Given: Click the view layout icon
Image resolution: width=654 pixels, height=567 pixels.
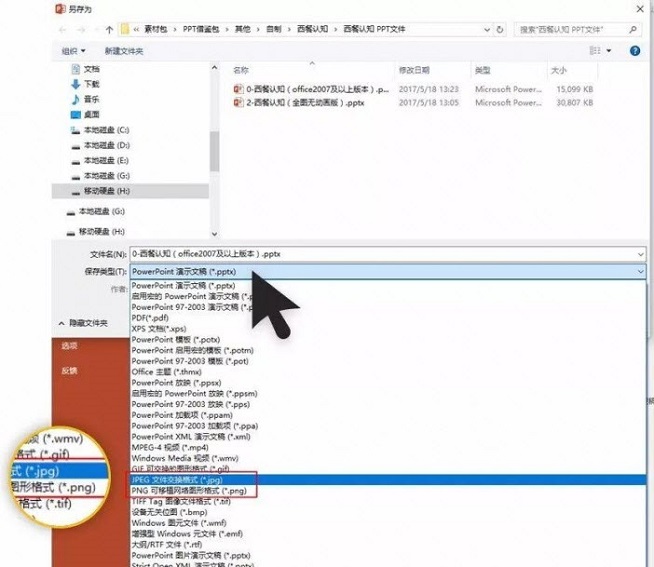Looking at the screenshot, I should pos(595,50).
